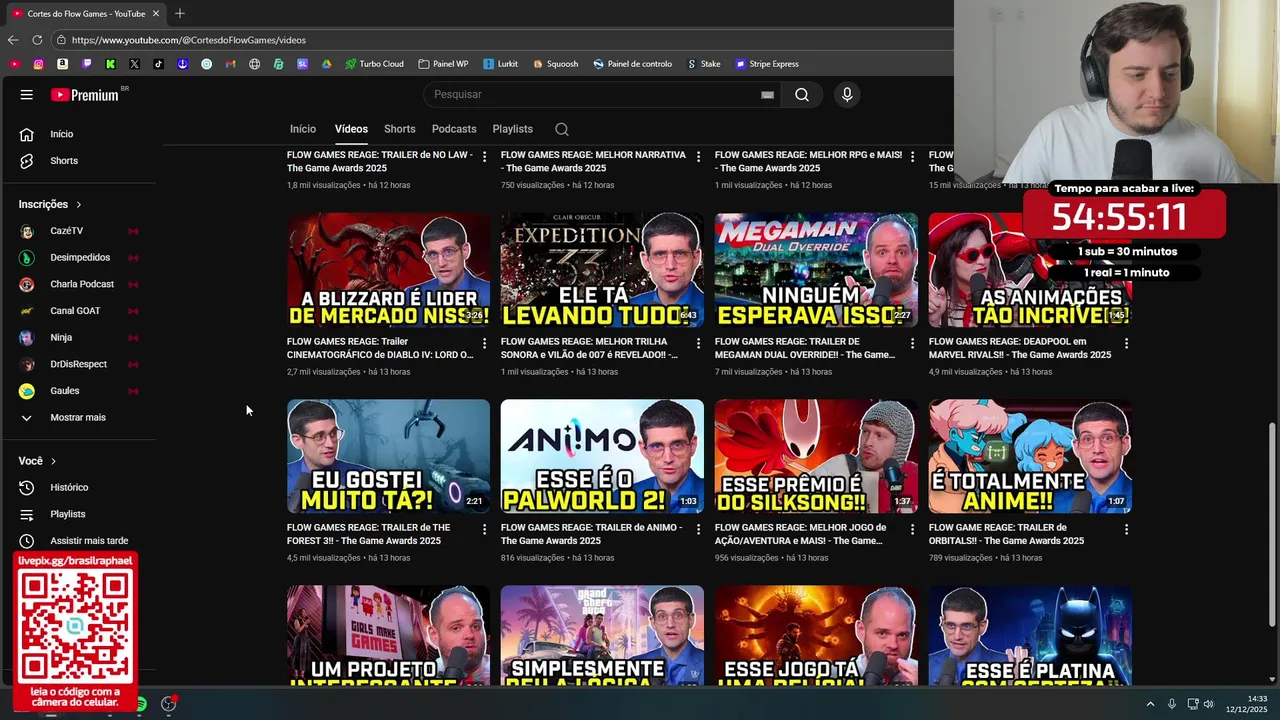Play the ELE TÁ LEVANDO TUDO thumbnail
This screenshot has height=720, width=1280.
pyautogui.click(x=602, y=270)
